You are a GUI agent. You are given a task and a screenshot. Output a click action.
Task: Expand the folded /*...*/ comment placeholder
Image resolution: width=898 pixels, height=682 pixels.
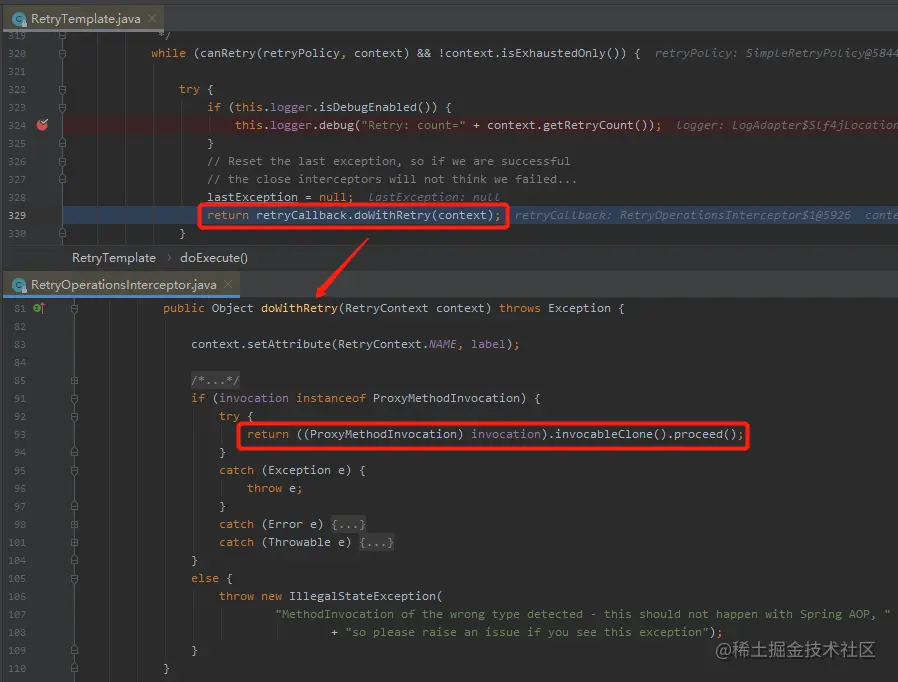coord(215,380)
